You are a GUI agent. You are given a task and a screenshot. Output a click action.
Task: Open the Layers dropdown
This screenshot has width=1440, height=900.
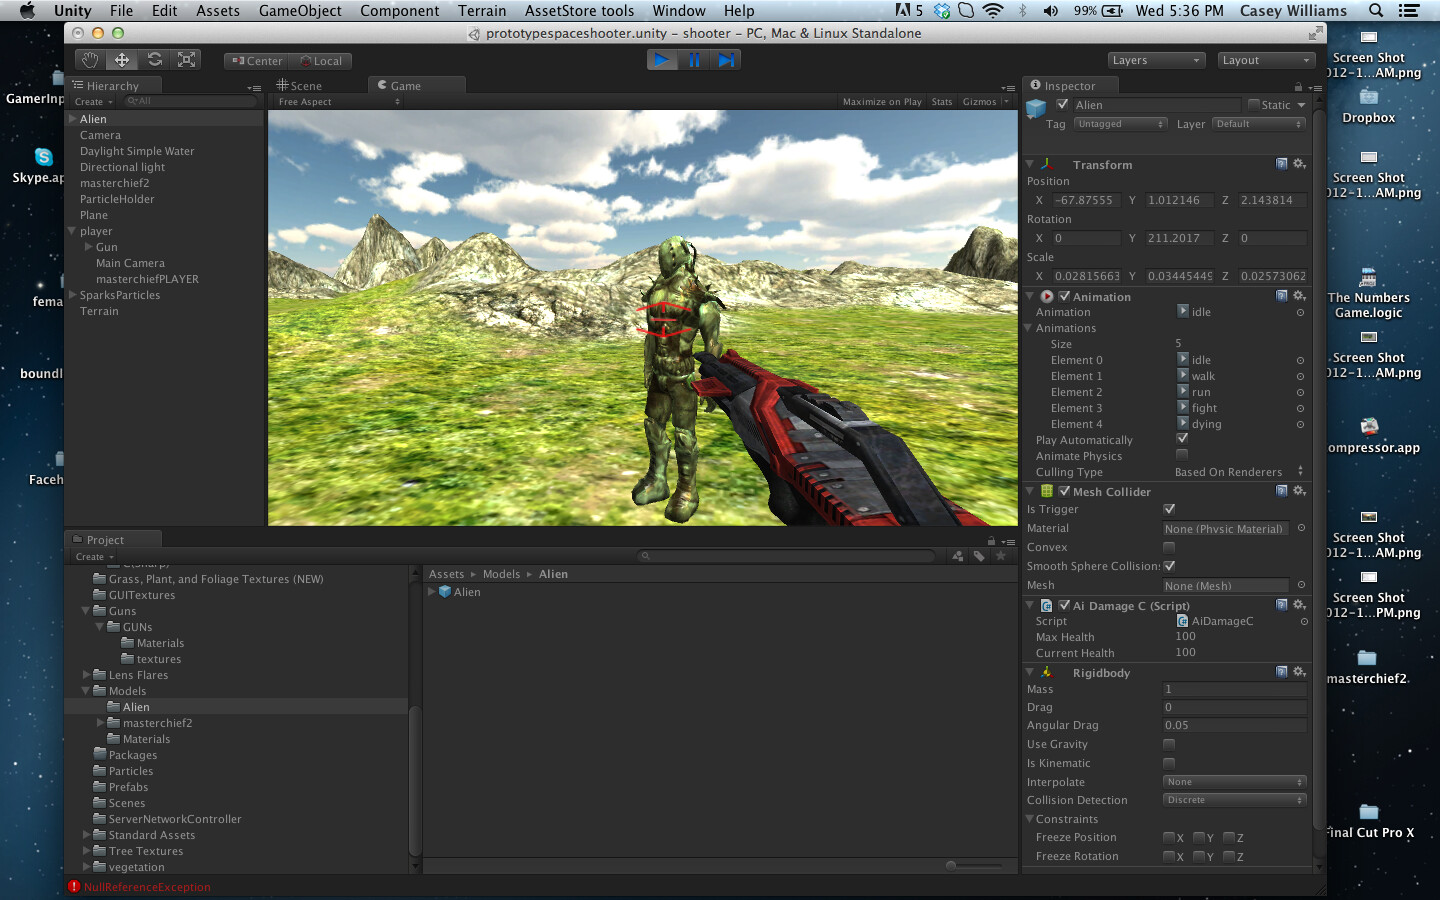(x=1156, y=60)
